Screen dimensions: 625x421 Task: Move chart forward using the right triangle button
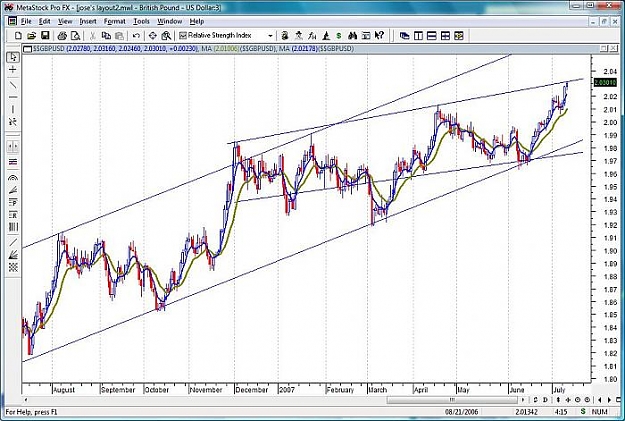point(609,399)
